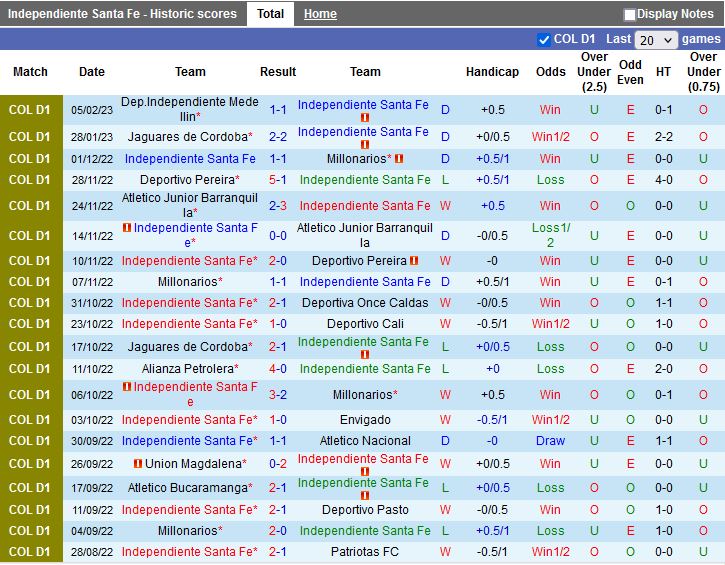Open Alianza Petrolera team link

[190, 368]
